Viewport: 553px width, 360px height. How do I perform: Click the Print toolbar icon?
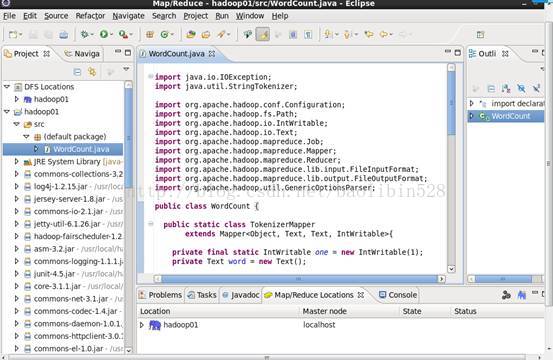(x=64, y=35)
